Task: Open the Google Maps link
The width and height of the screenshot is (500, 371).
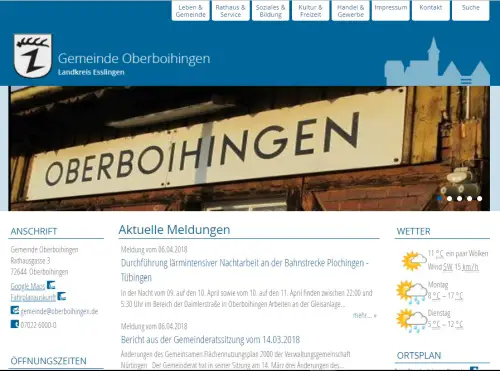Action: point(28,286)
